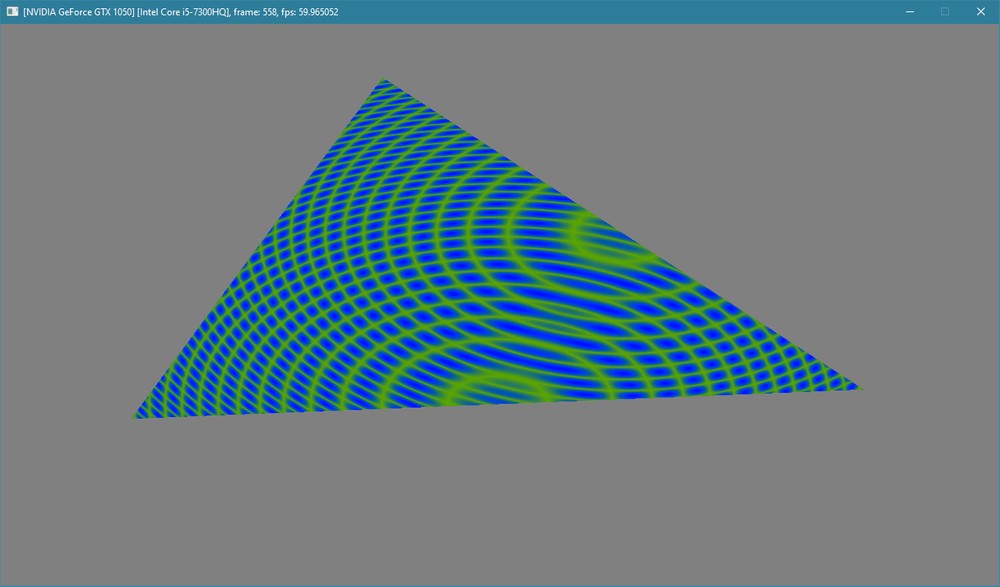Click the midpoint of the triangle's bottom edge
Image resolution: width=1000 pixels, height=587 pixels.
point(496,402)
